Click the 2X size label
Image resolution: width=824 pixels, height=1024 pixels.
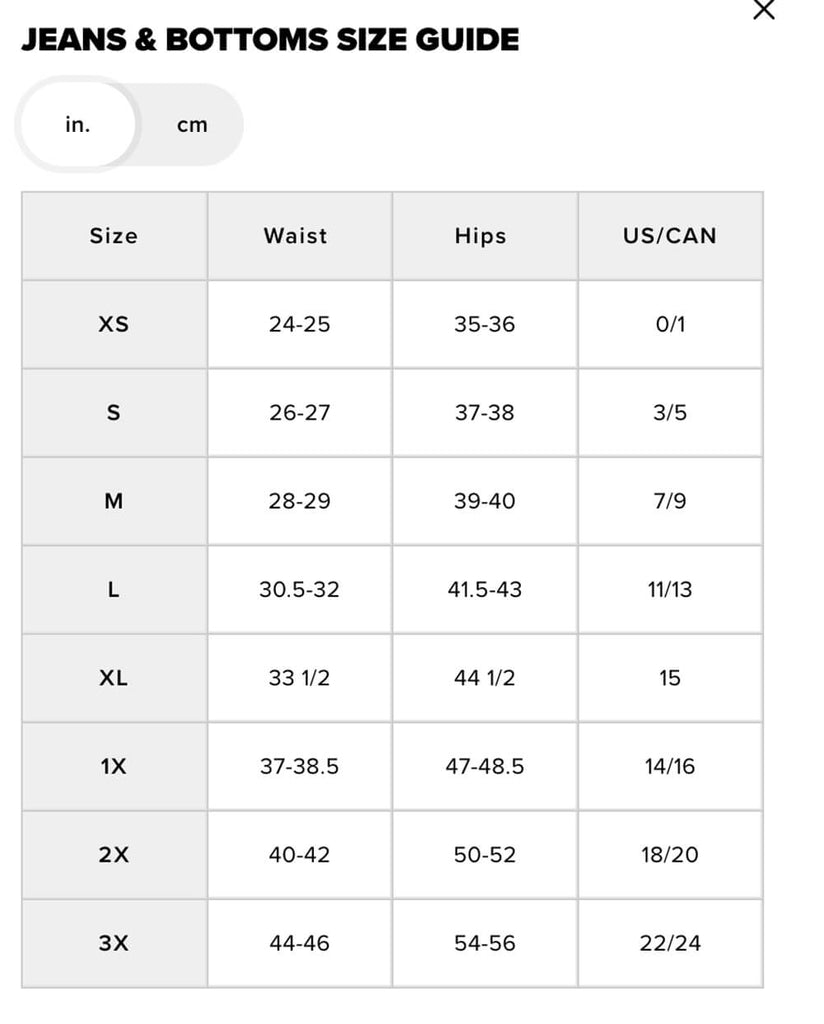(x=113, y=855)
